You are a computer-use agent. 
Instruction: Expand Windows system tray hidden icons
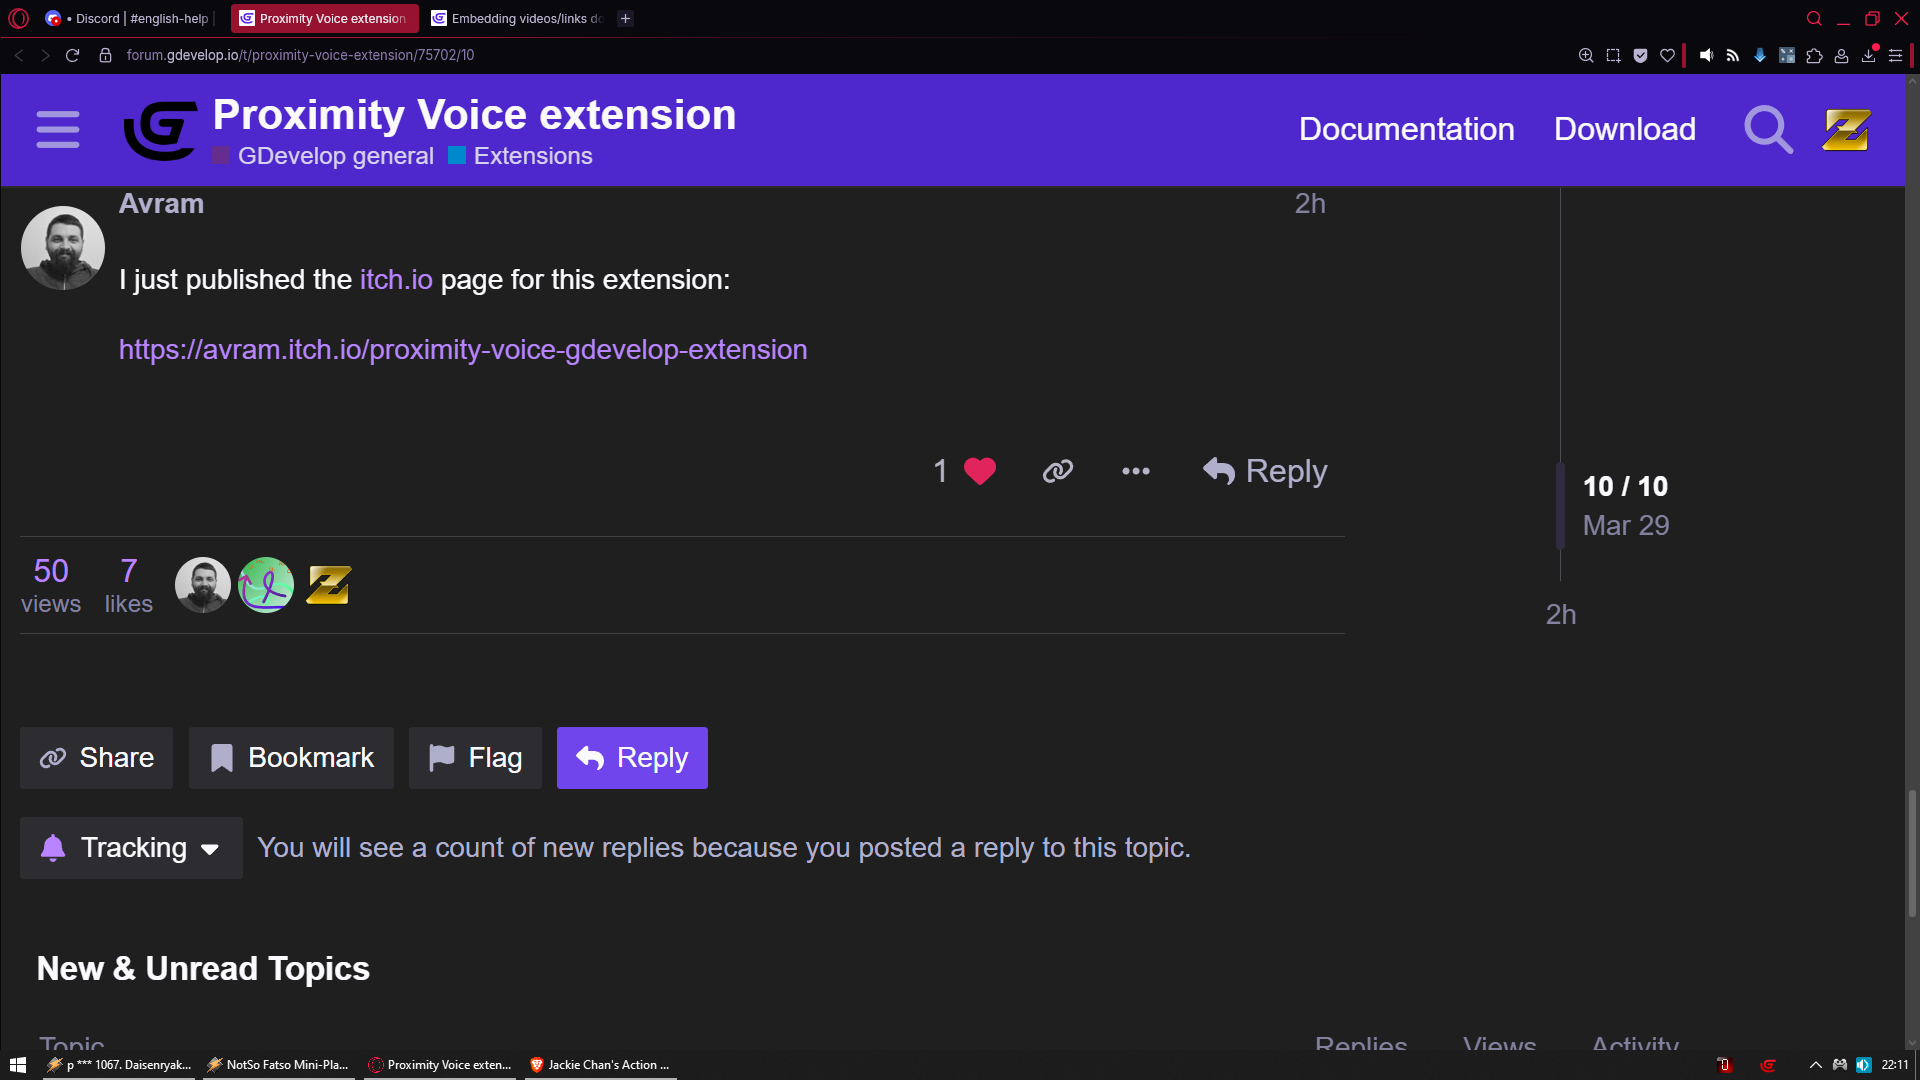(x=1815, y=1065)
